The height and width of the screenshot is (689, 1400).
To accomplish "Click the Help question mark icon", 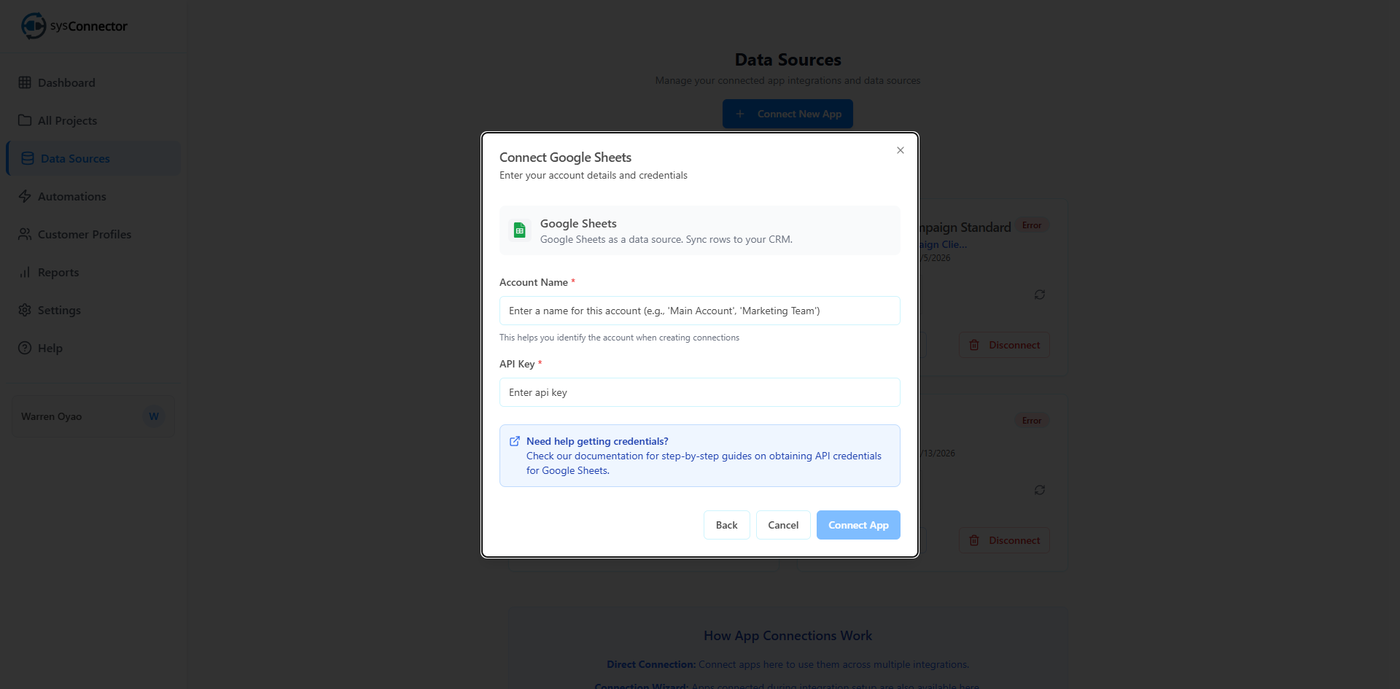I will click(25, 348).
